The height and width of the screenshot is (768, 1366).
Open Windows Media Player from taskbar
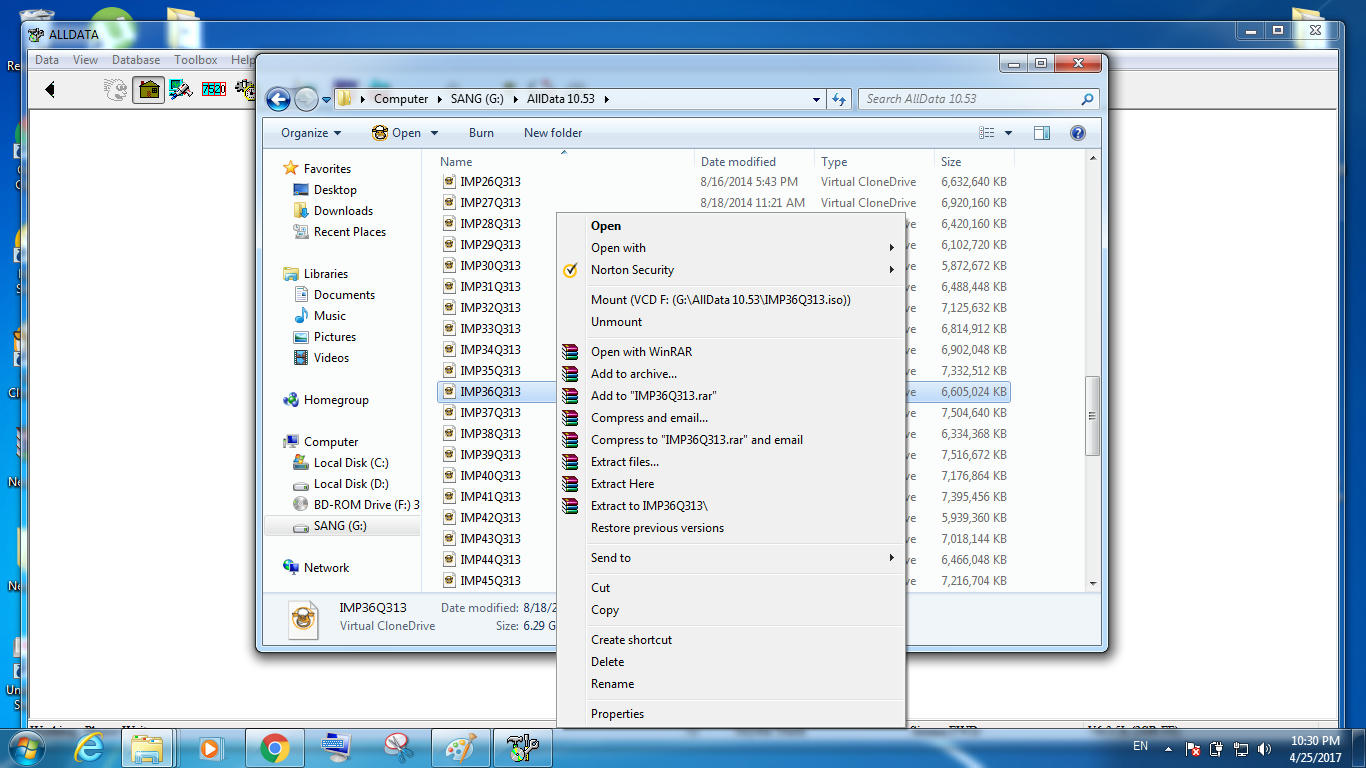tap(211, 747)
